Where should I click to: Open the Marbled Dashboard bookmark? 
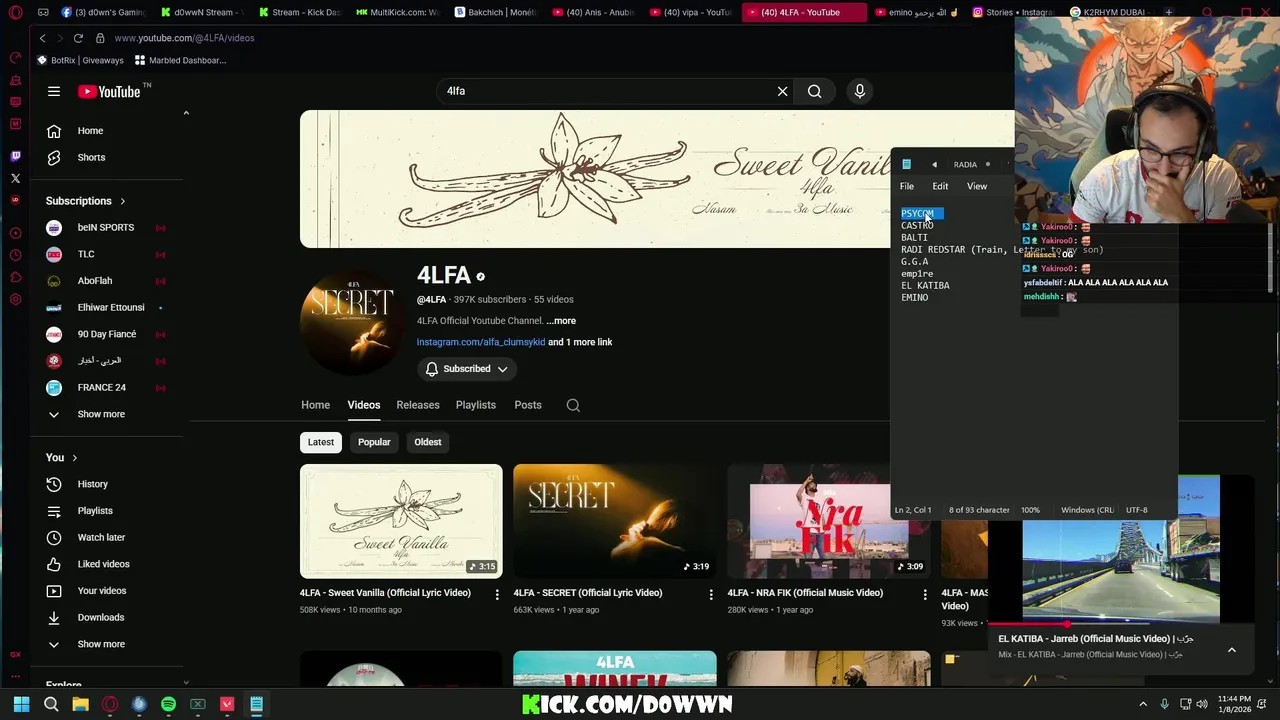tap(181, 60)
